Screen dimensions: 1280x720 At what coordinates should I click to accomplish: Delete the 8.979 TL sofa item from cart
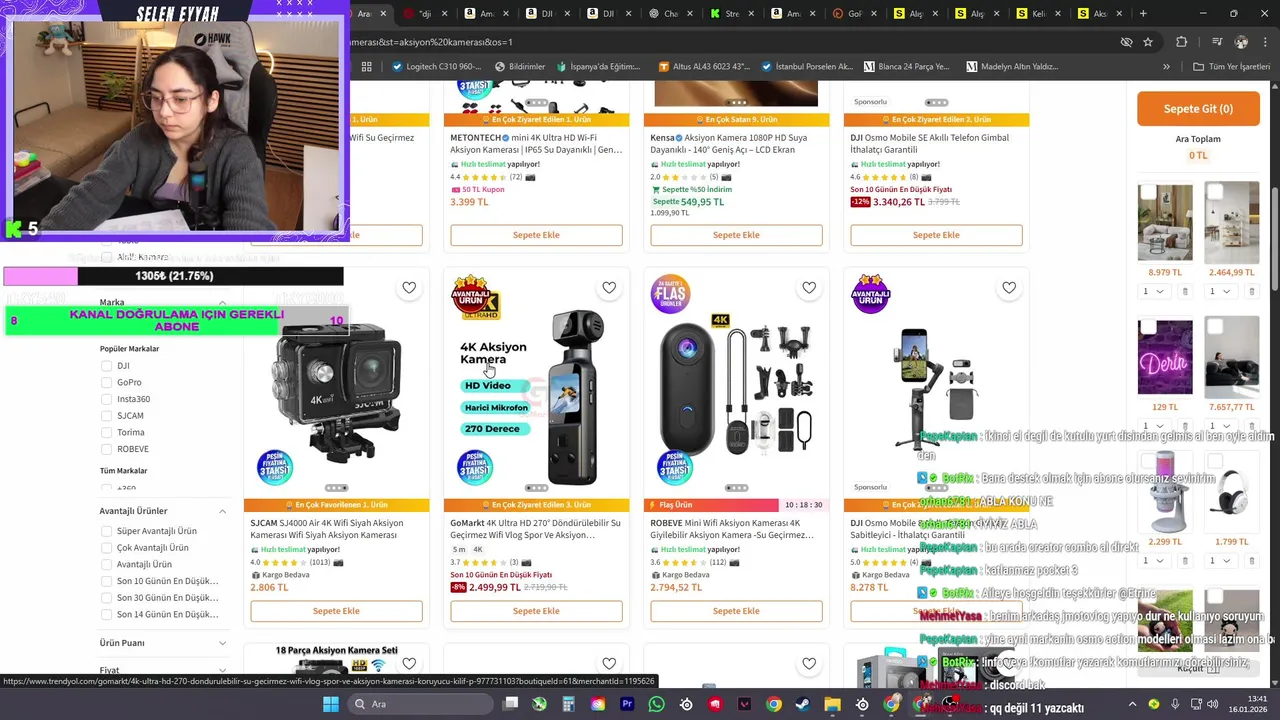point(1185,292)
